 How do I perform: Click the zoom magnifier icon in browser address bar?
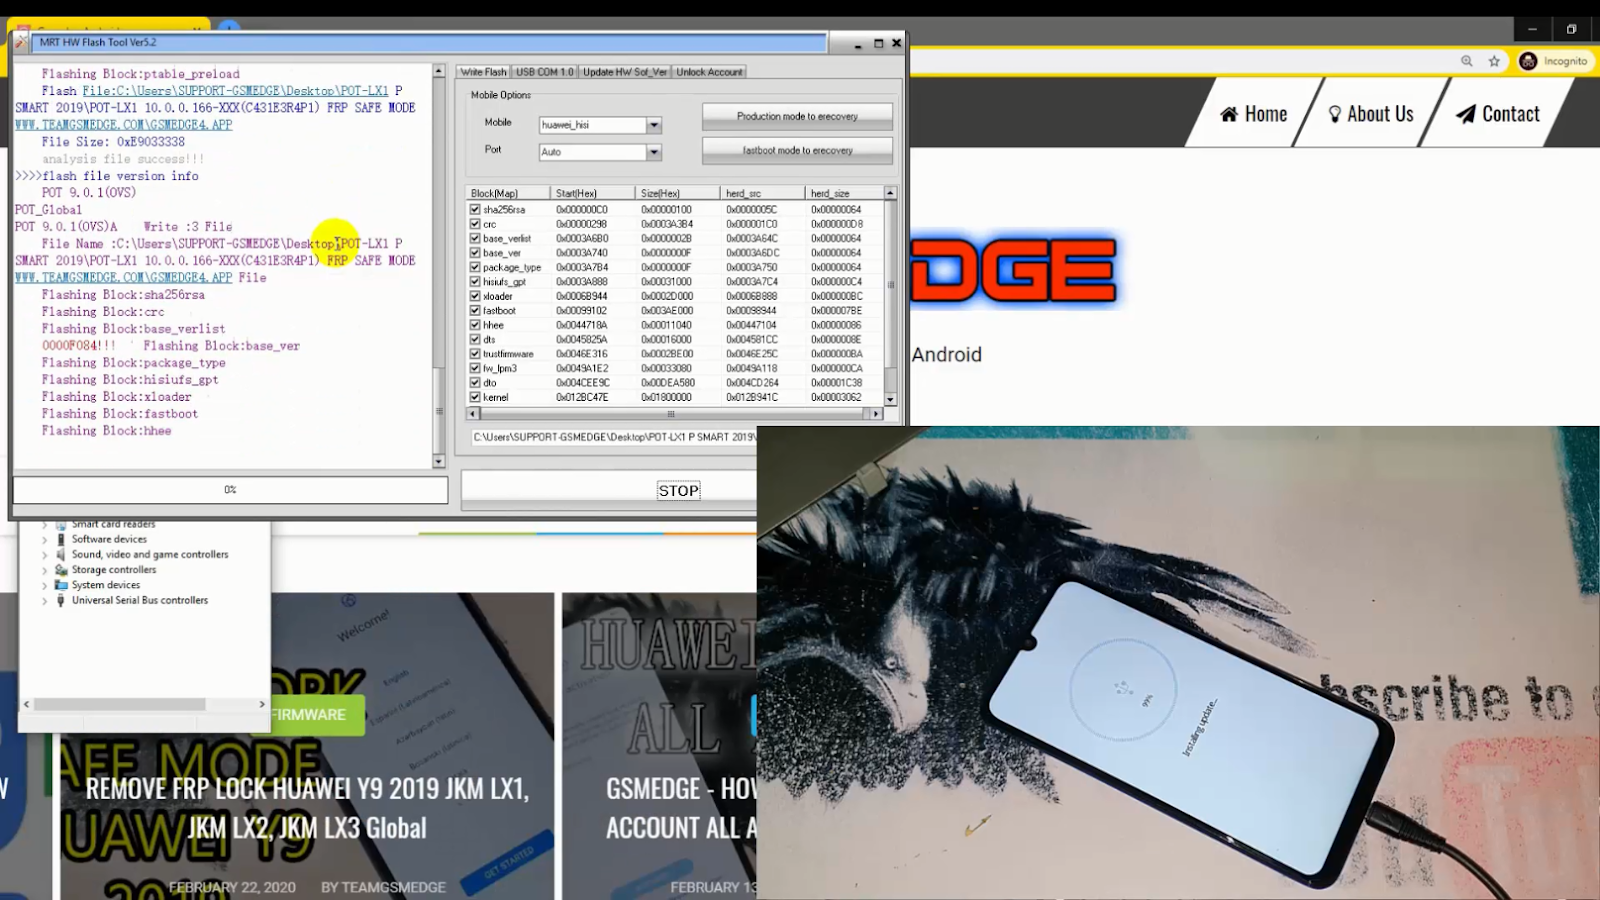(1466, 61)
